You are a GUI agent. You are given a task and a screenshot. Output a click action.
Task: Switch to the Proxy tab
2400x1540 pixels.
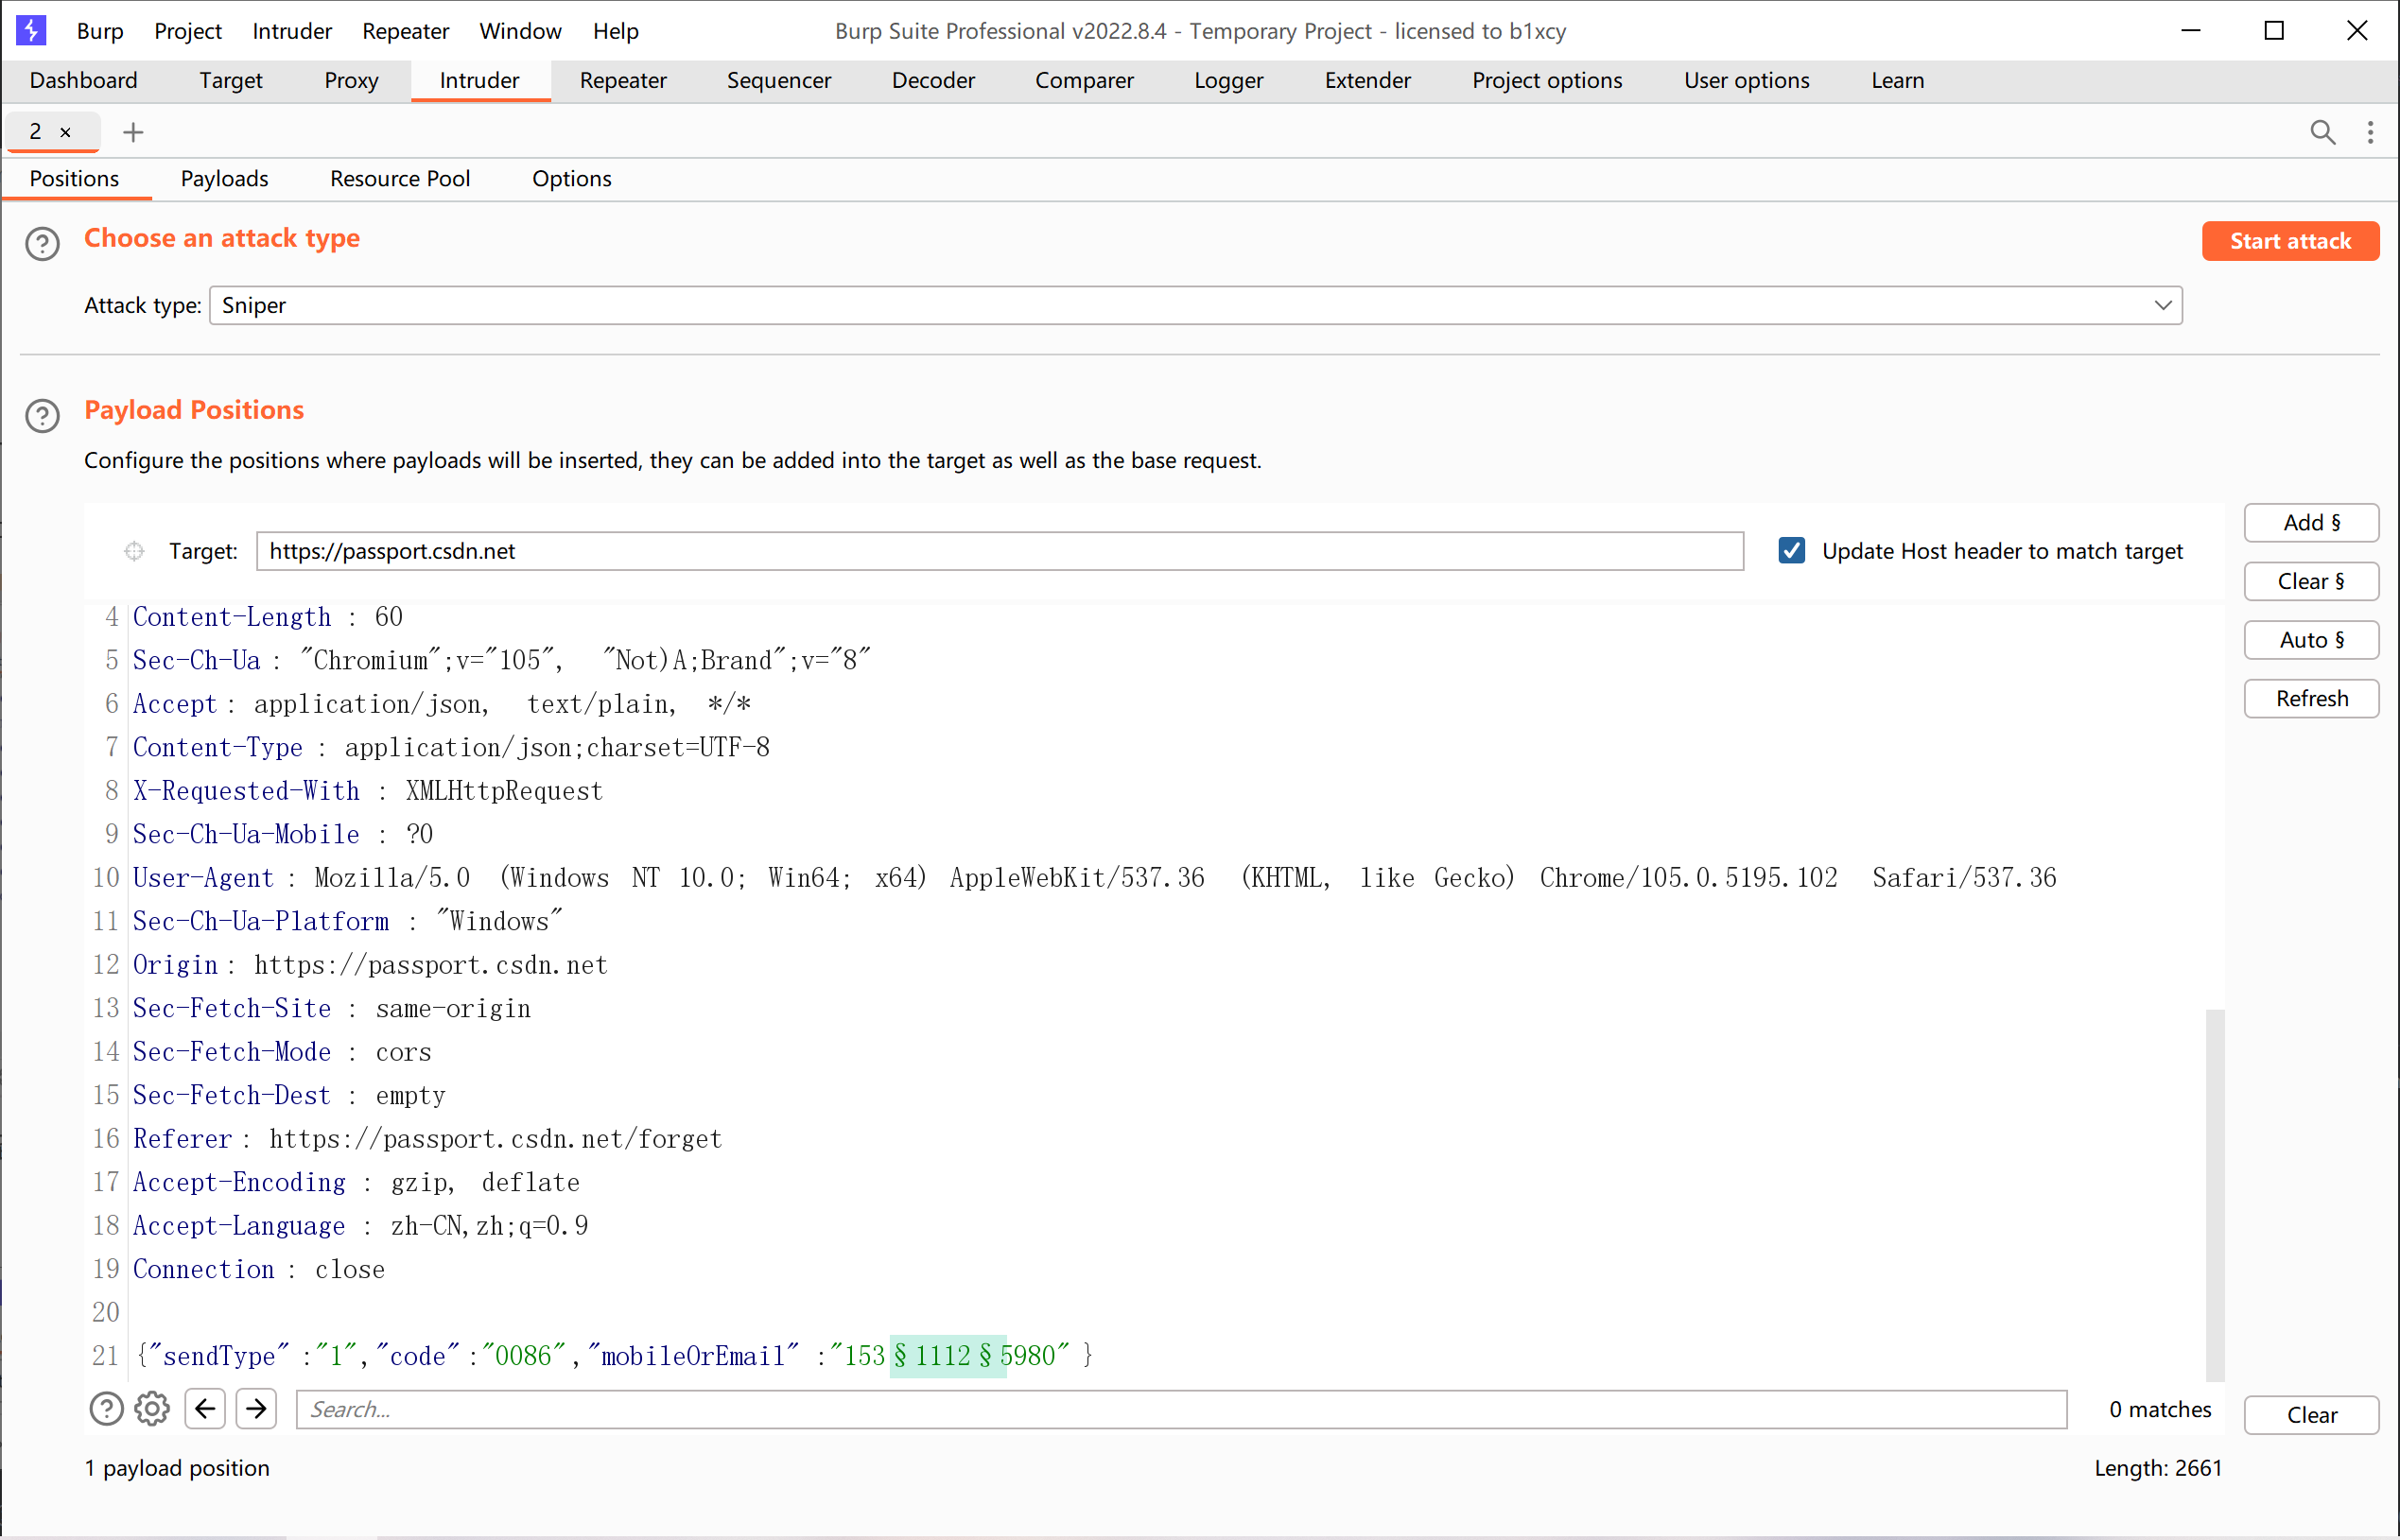[x=351, y=80]
